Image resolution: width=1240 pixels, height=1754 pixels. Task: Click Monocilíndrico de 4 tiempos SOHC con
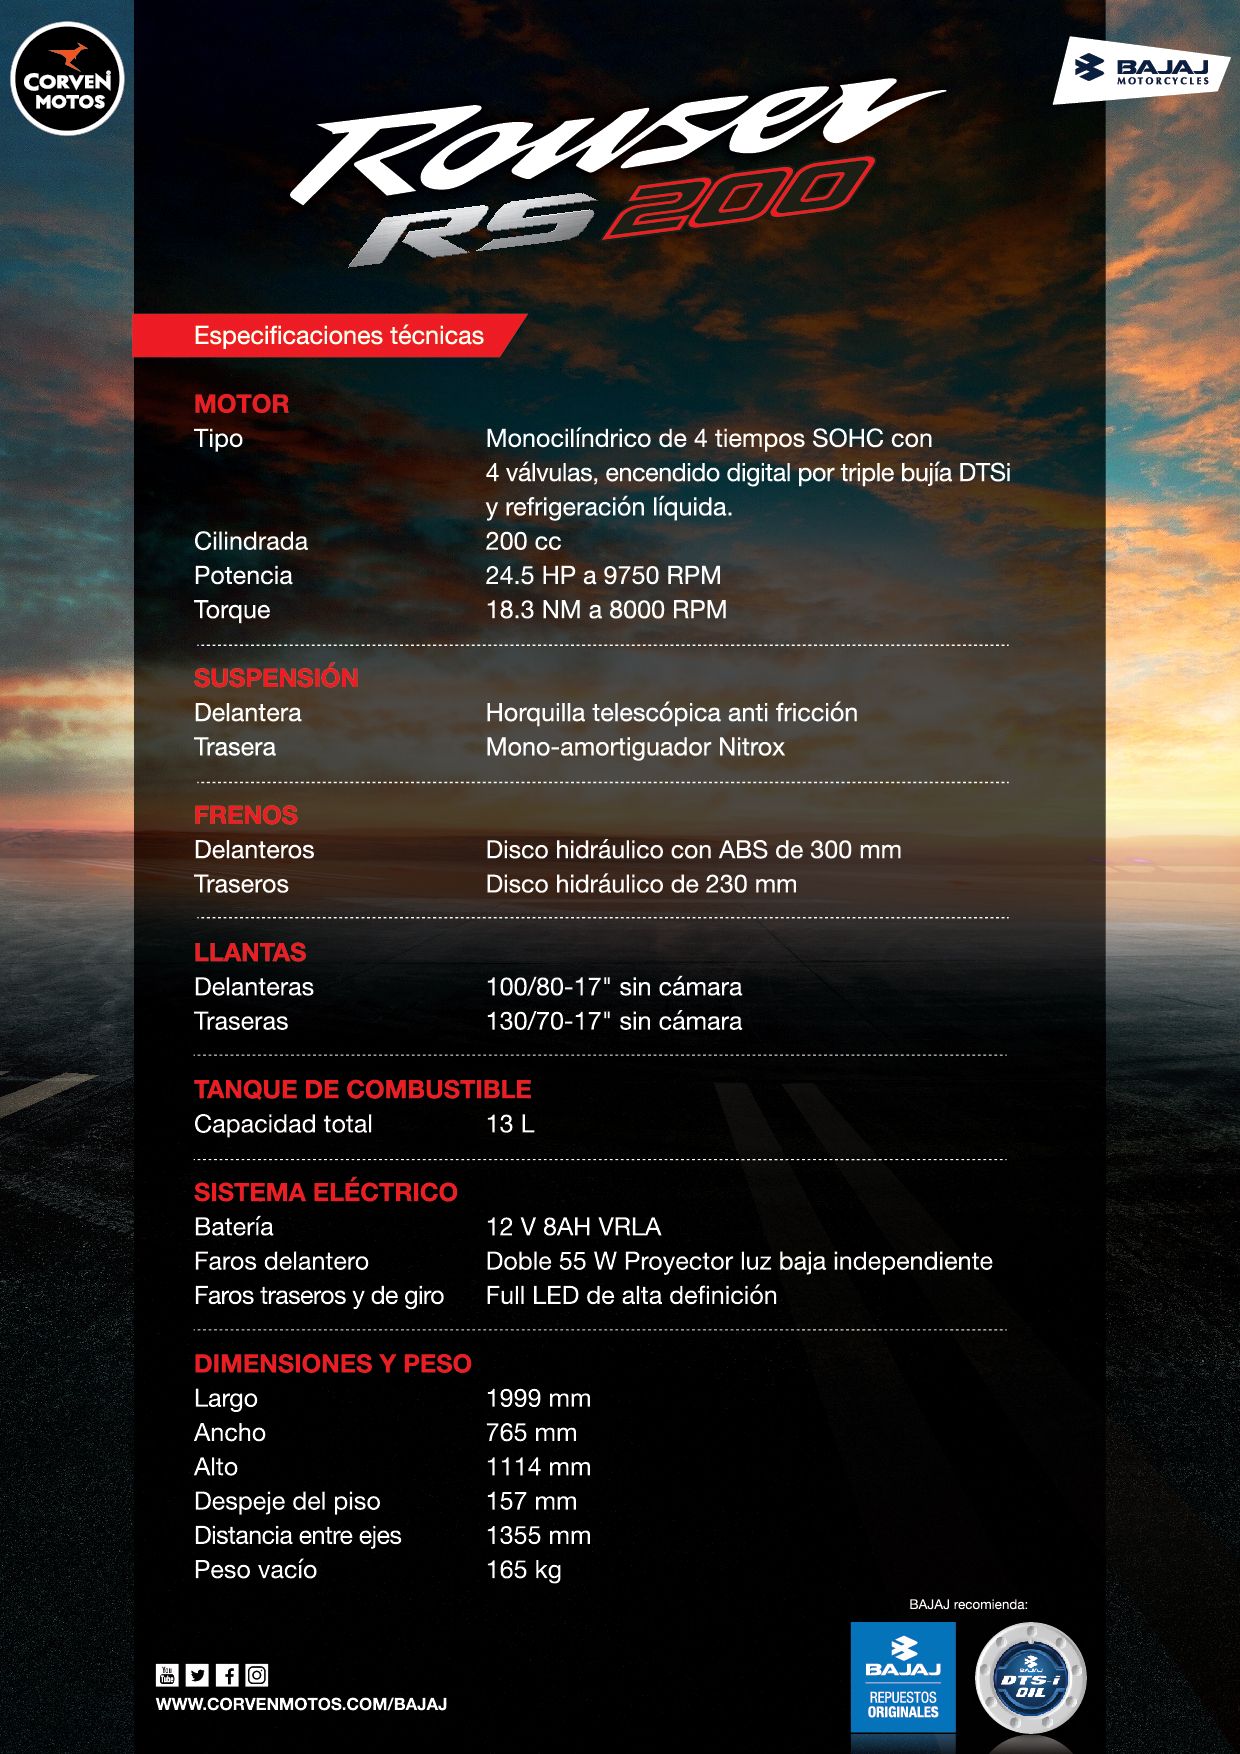pyautogui.click(x=709, y=439)
